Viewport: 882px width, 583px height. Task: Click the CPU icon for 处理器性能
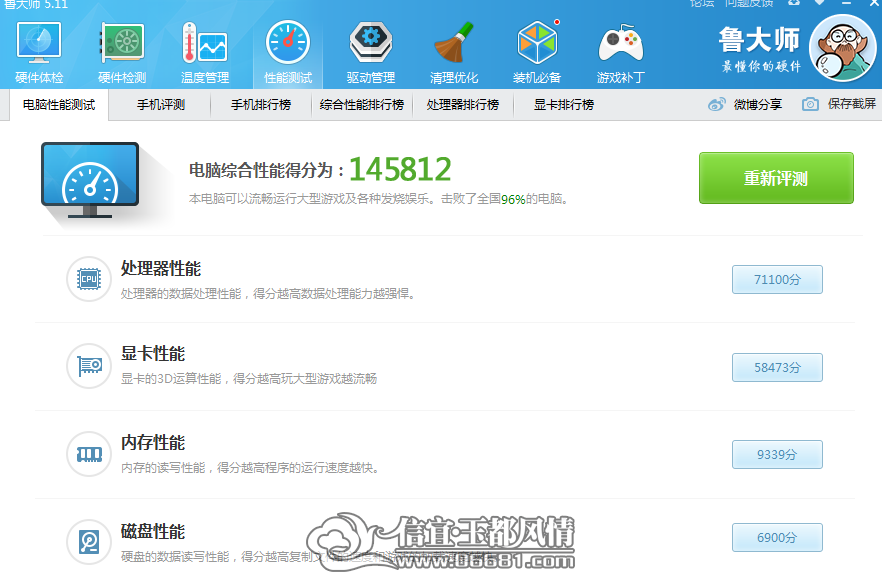pos(89,279)
